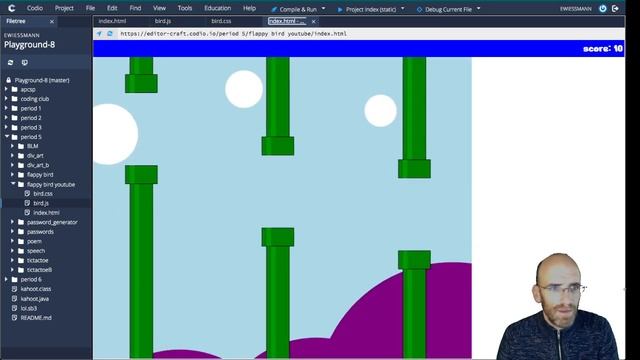Screen dimensions: 640x360
Task: Click the preview refresh icon
Action: (x=110, y=34)
